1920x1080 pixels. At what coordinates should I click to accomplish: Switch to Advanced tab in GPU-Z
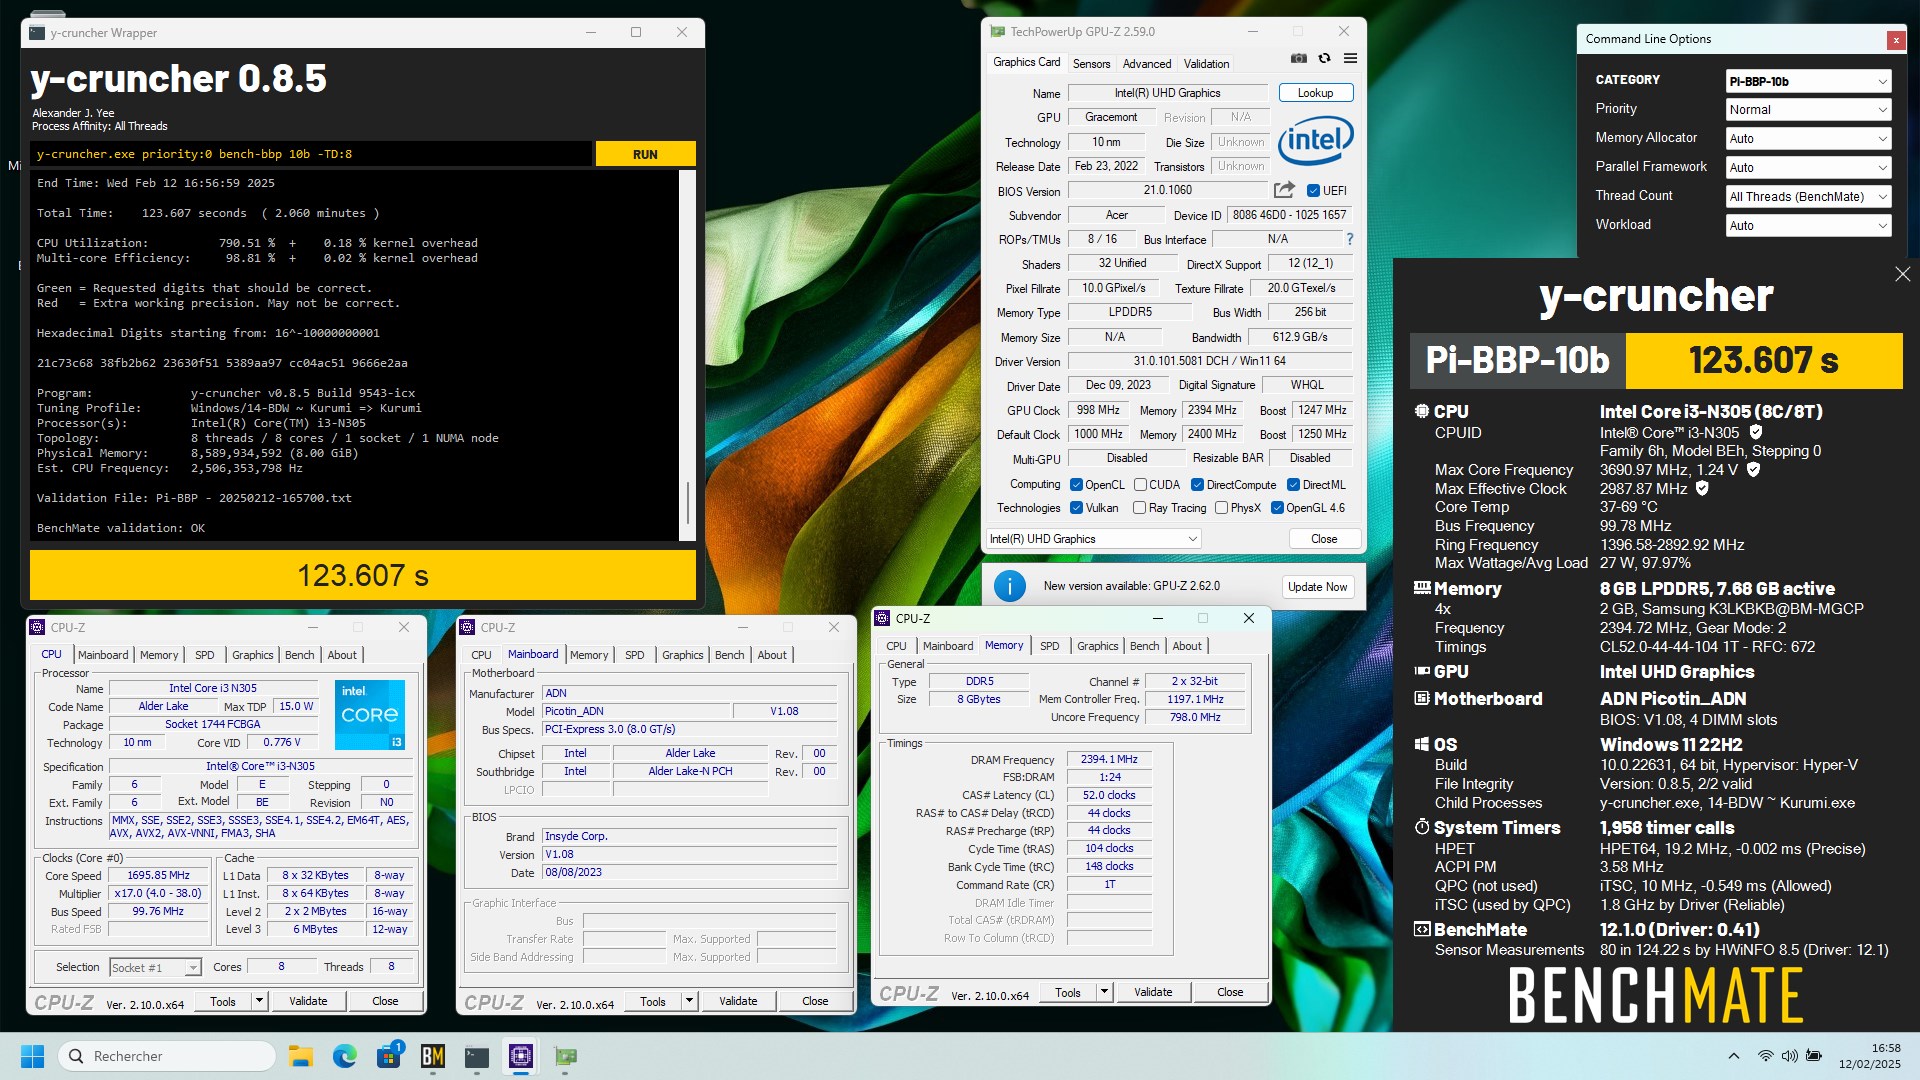click(1146, 63)
